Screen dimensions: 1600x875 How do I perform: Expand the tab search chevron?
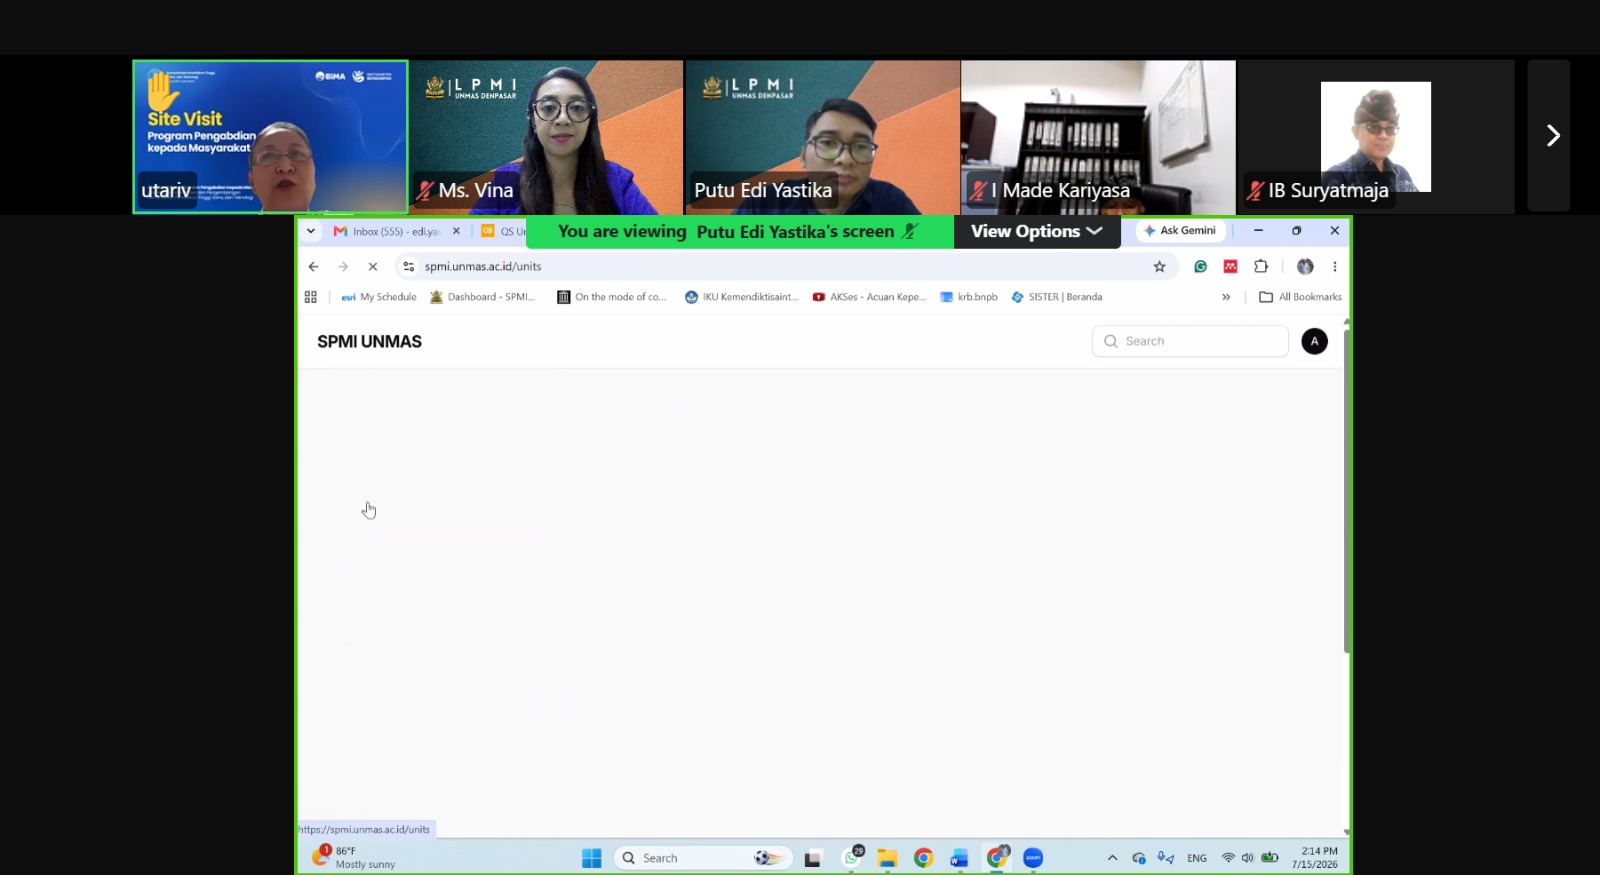[311, 231]
